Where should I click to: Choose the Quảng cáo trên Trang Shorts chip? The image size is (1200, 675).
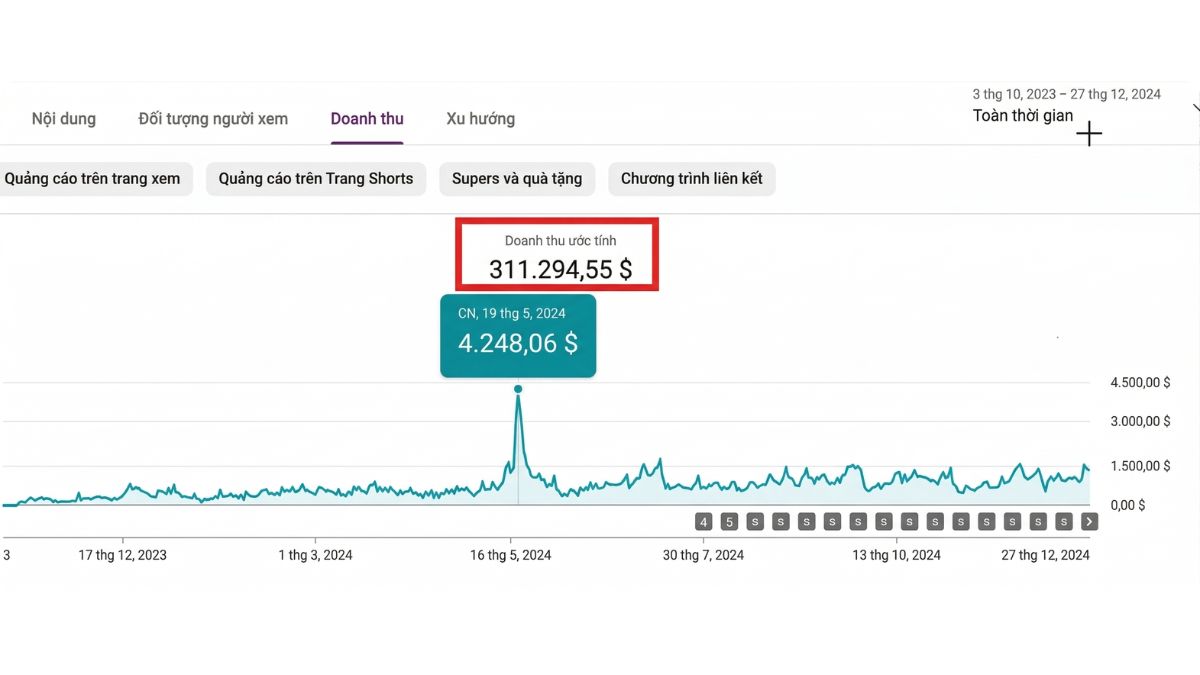(316, 179)
